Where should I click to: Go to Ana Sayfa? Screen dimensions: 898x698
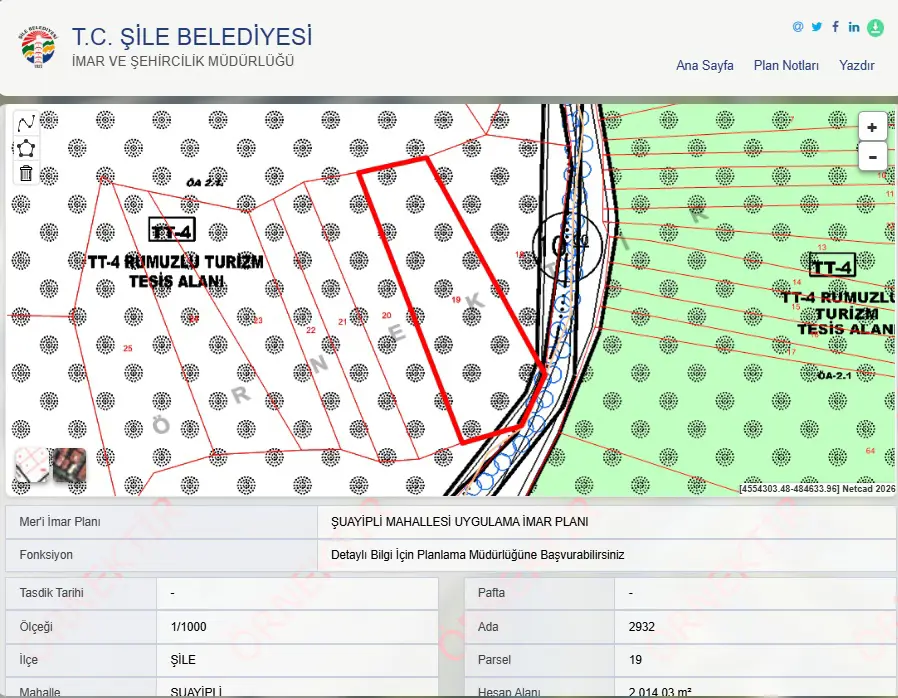point(704,65)
